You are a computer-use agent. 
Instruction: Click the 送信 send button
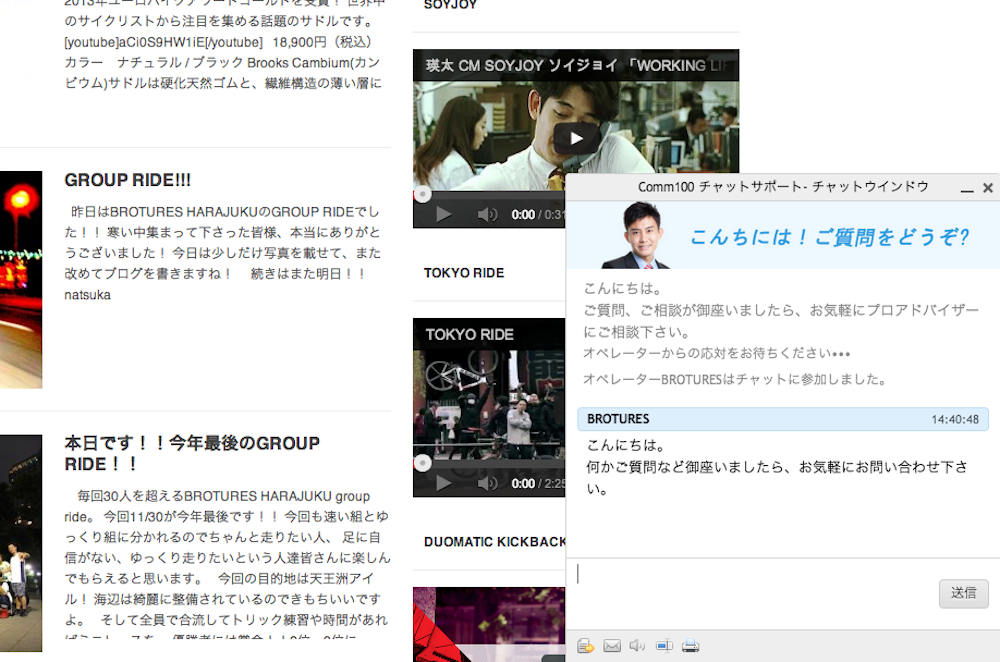pos(964,593)
